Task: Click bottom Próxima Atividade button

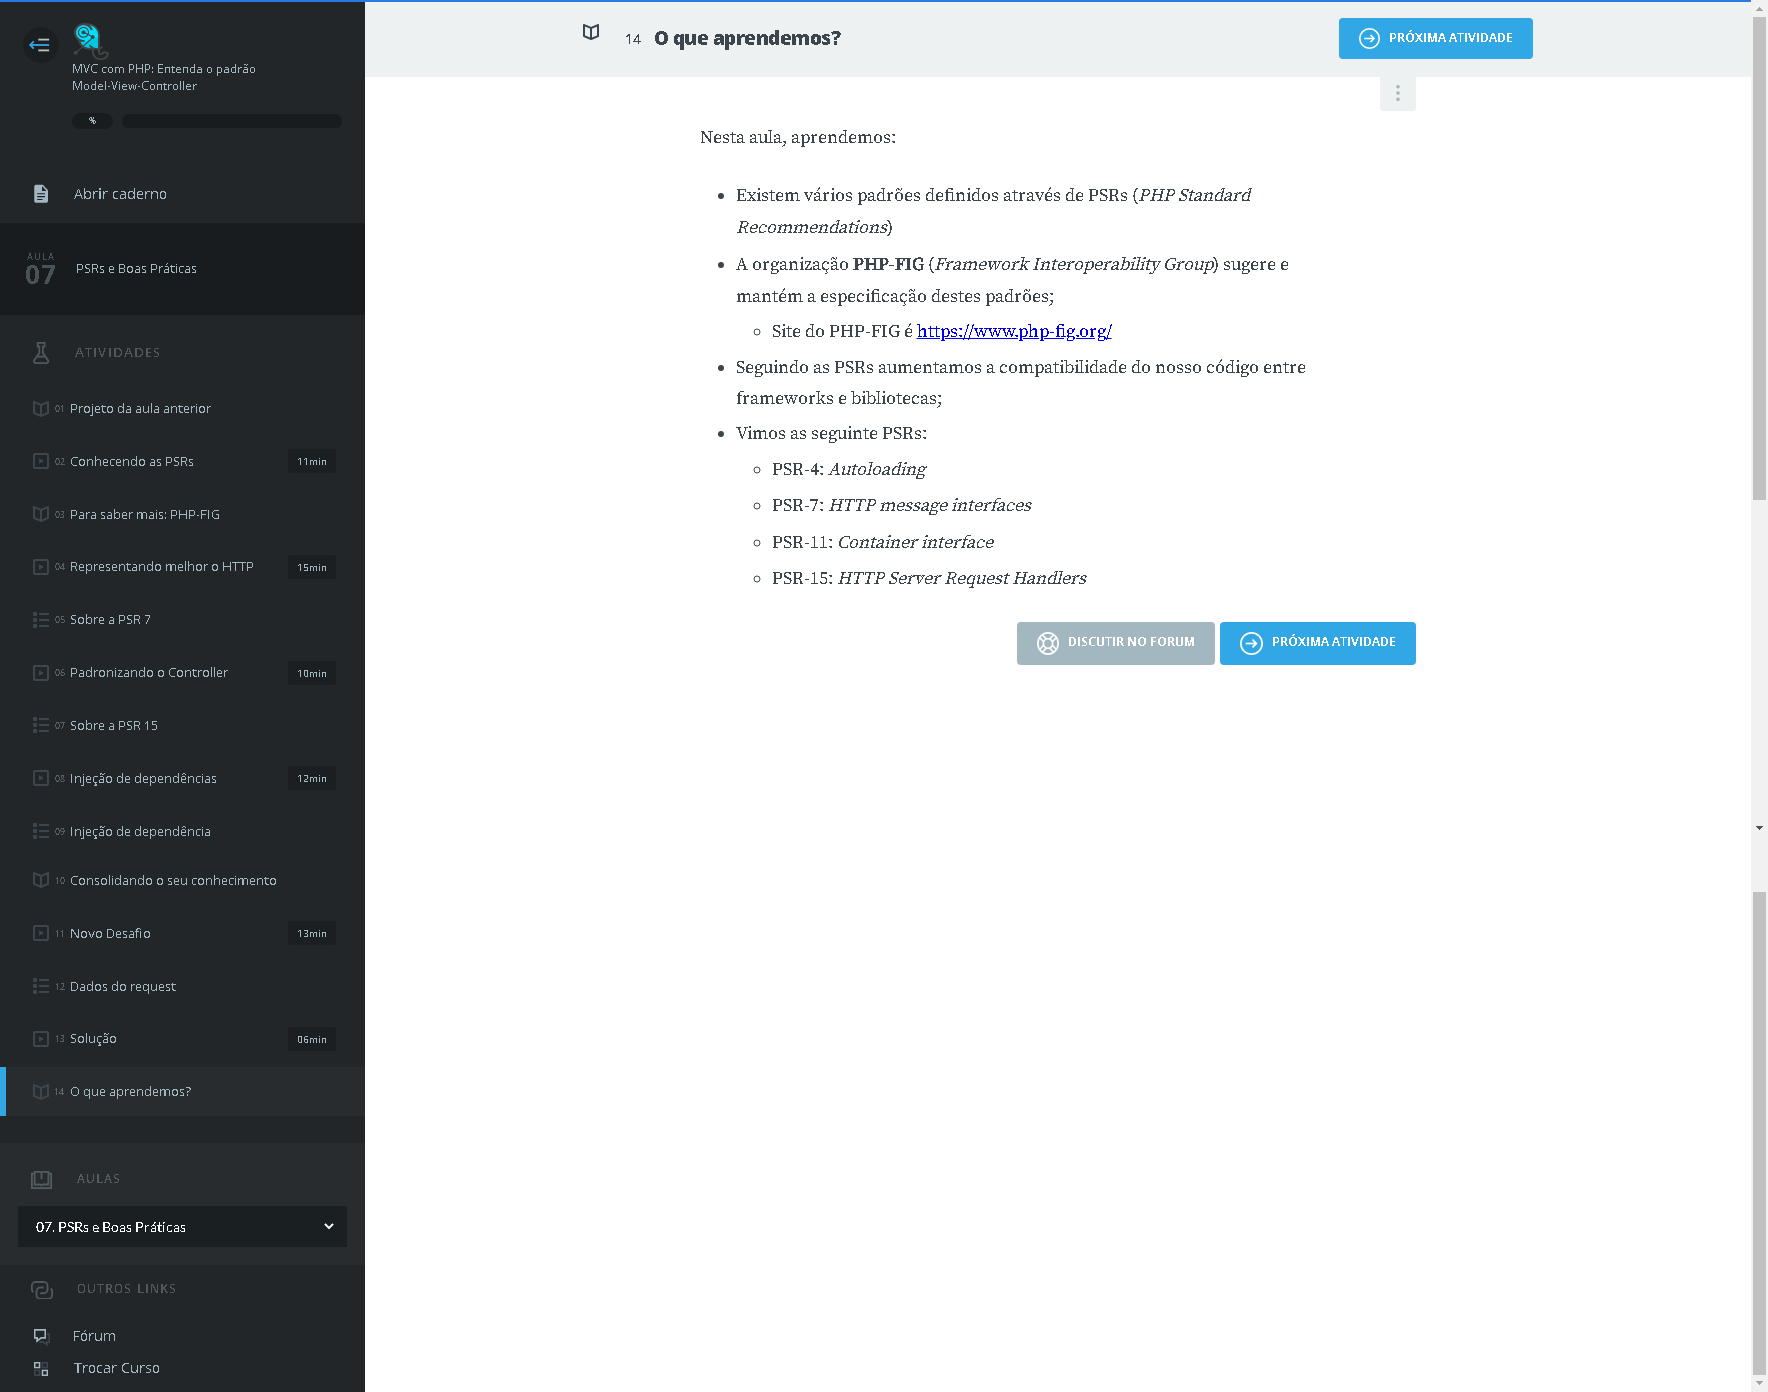Action: pyautogui.click(x=1317, y=643)
